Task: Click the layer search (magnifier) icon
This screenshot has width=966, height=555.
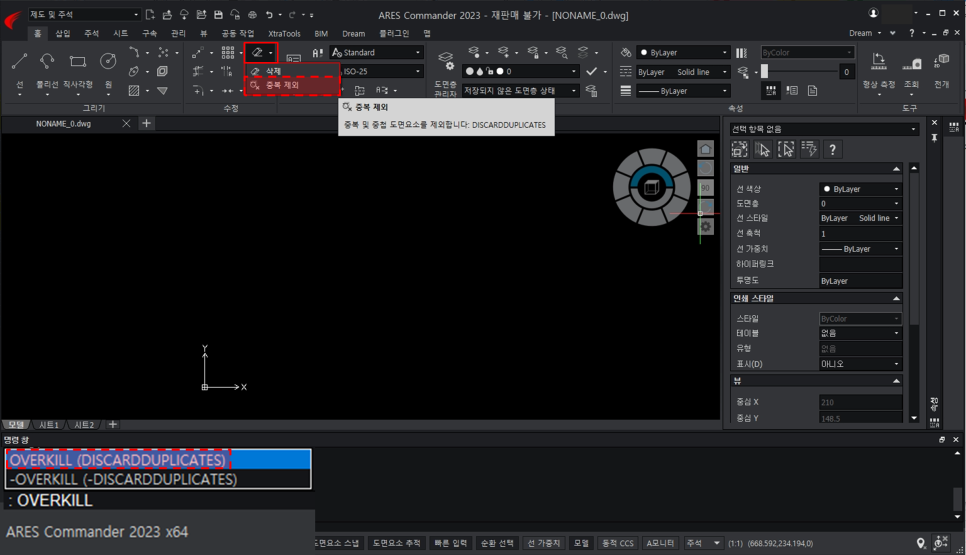Action: pyautogui.click(x=561, y=52)
